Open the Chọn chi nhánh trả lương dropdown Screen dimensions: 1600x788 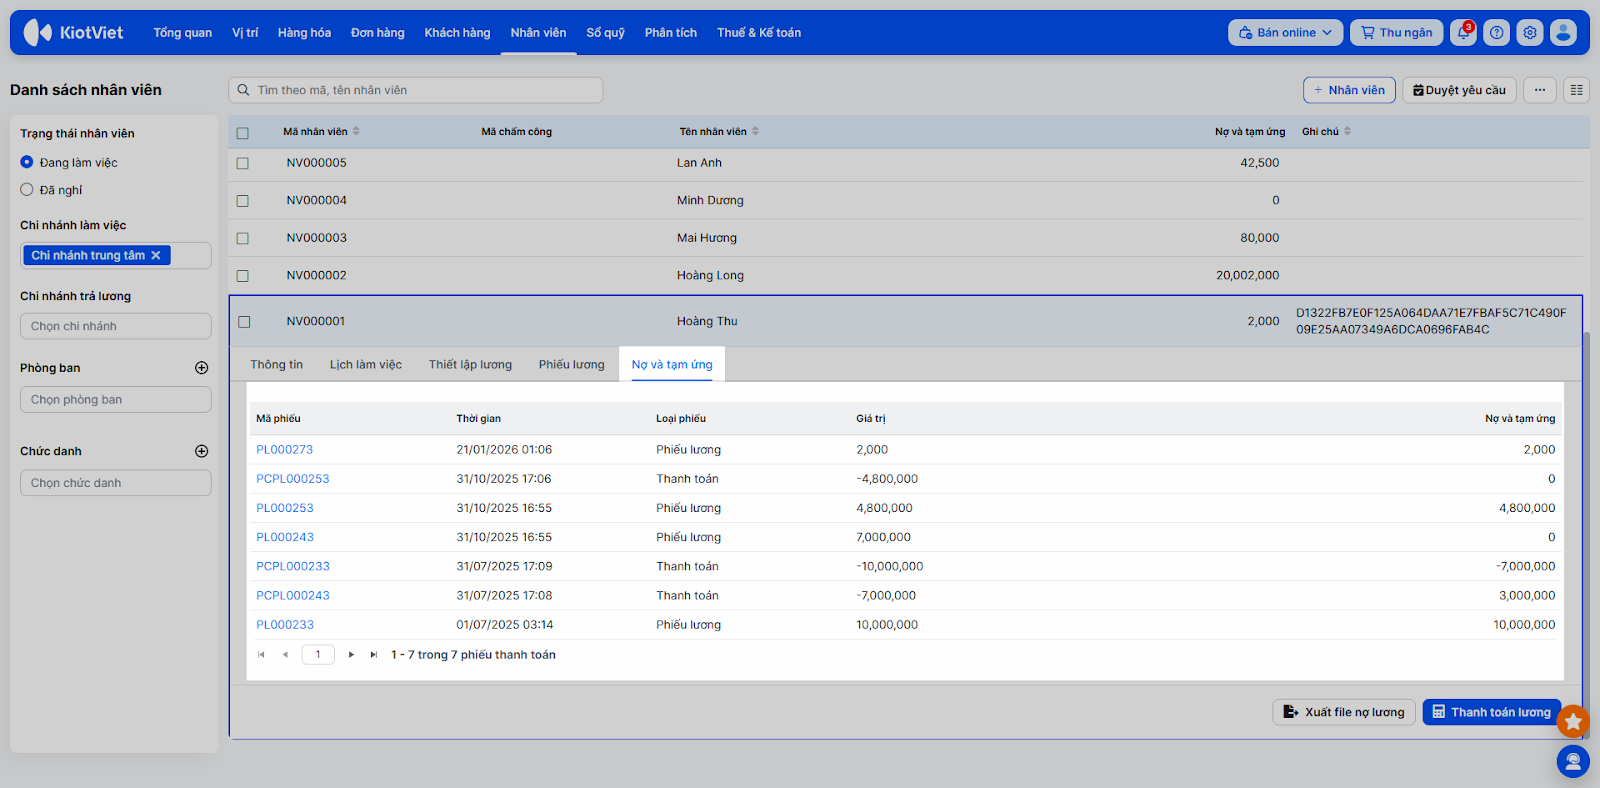[x=115, y=326]
